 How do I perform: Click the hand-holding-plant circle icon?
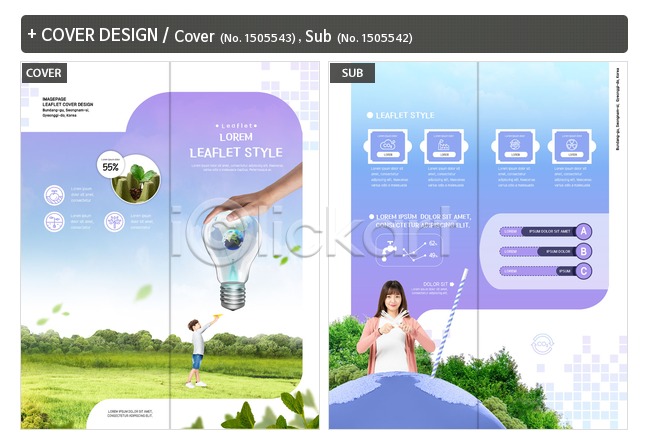tap(54, 195)
